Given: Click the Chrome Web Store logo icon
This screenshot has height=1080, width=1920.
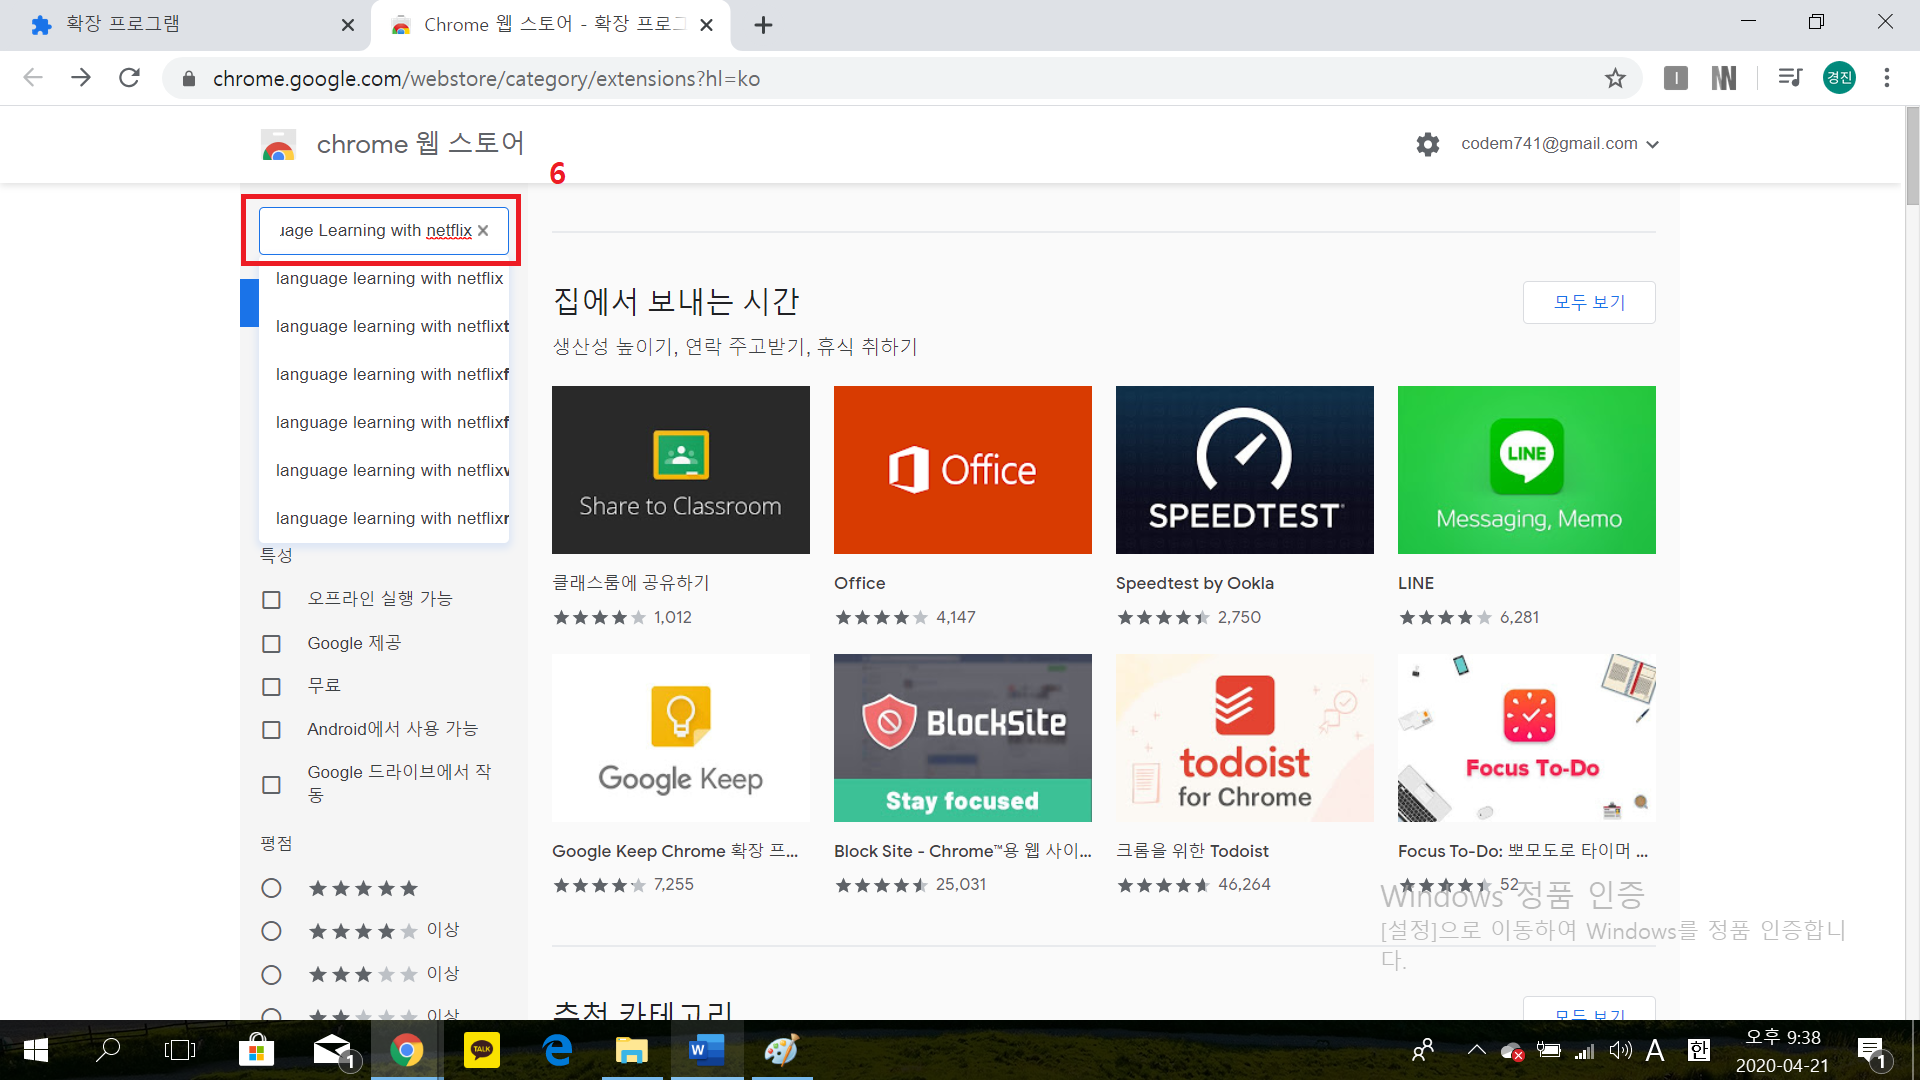Looking at the screenshot, I should pyautogui.click(x=278, y=145).
